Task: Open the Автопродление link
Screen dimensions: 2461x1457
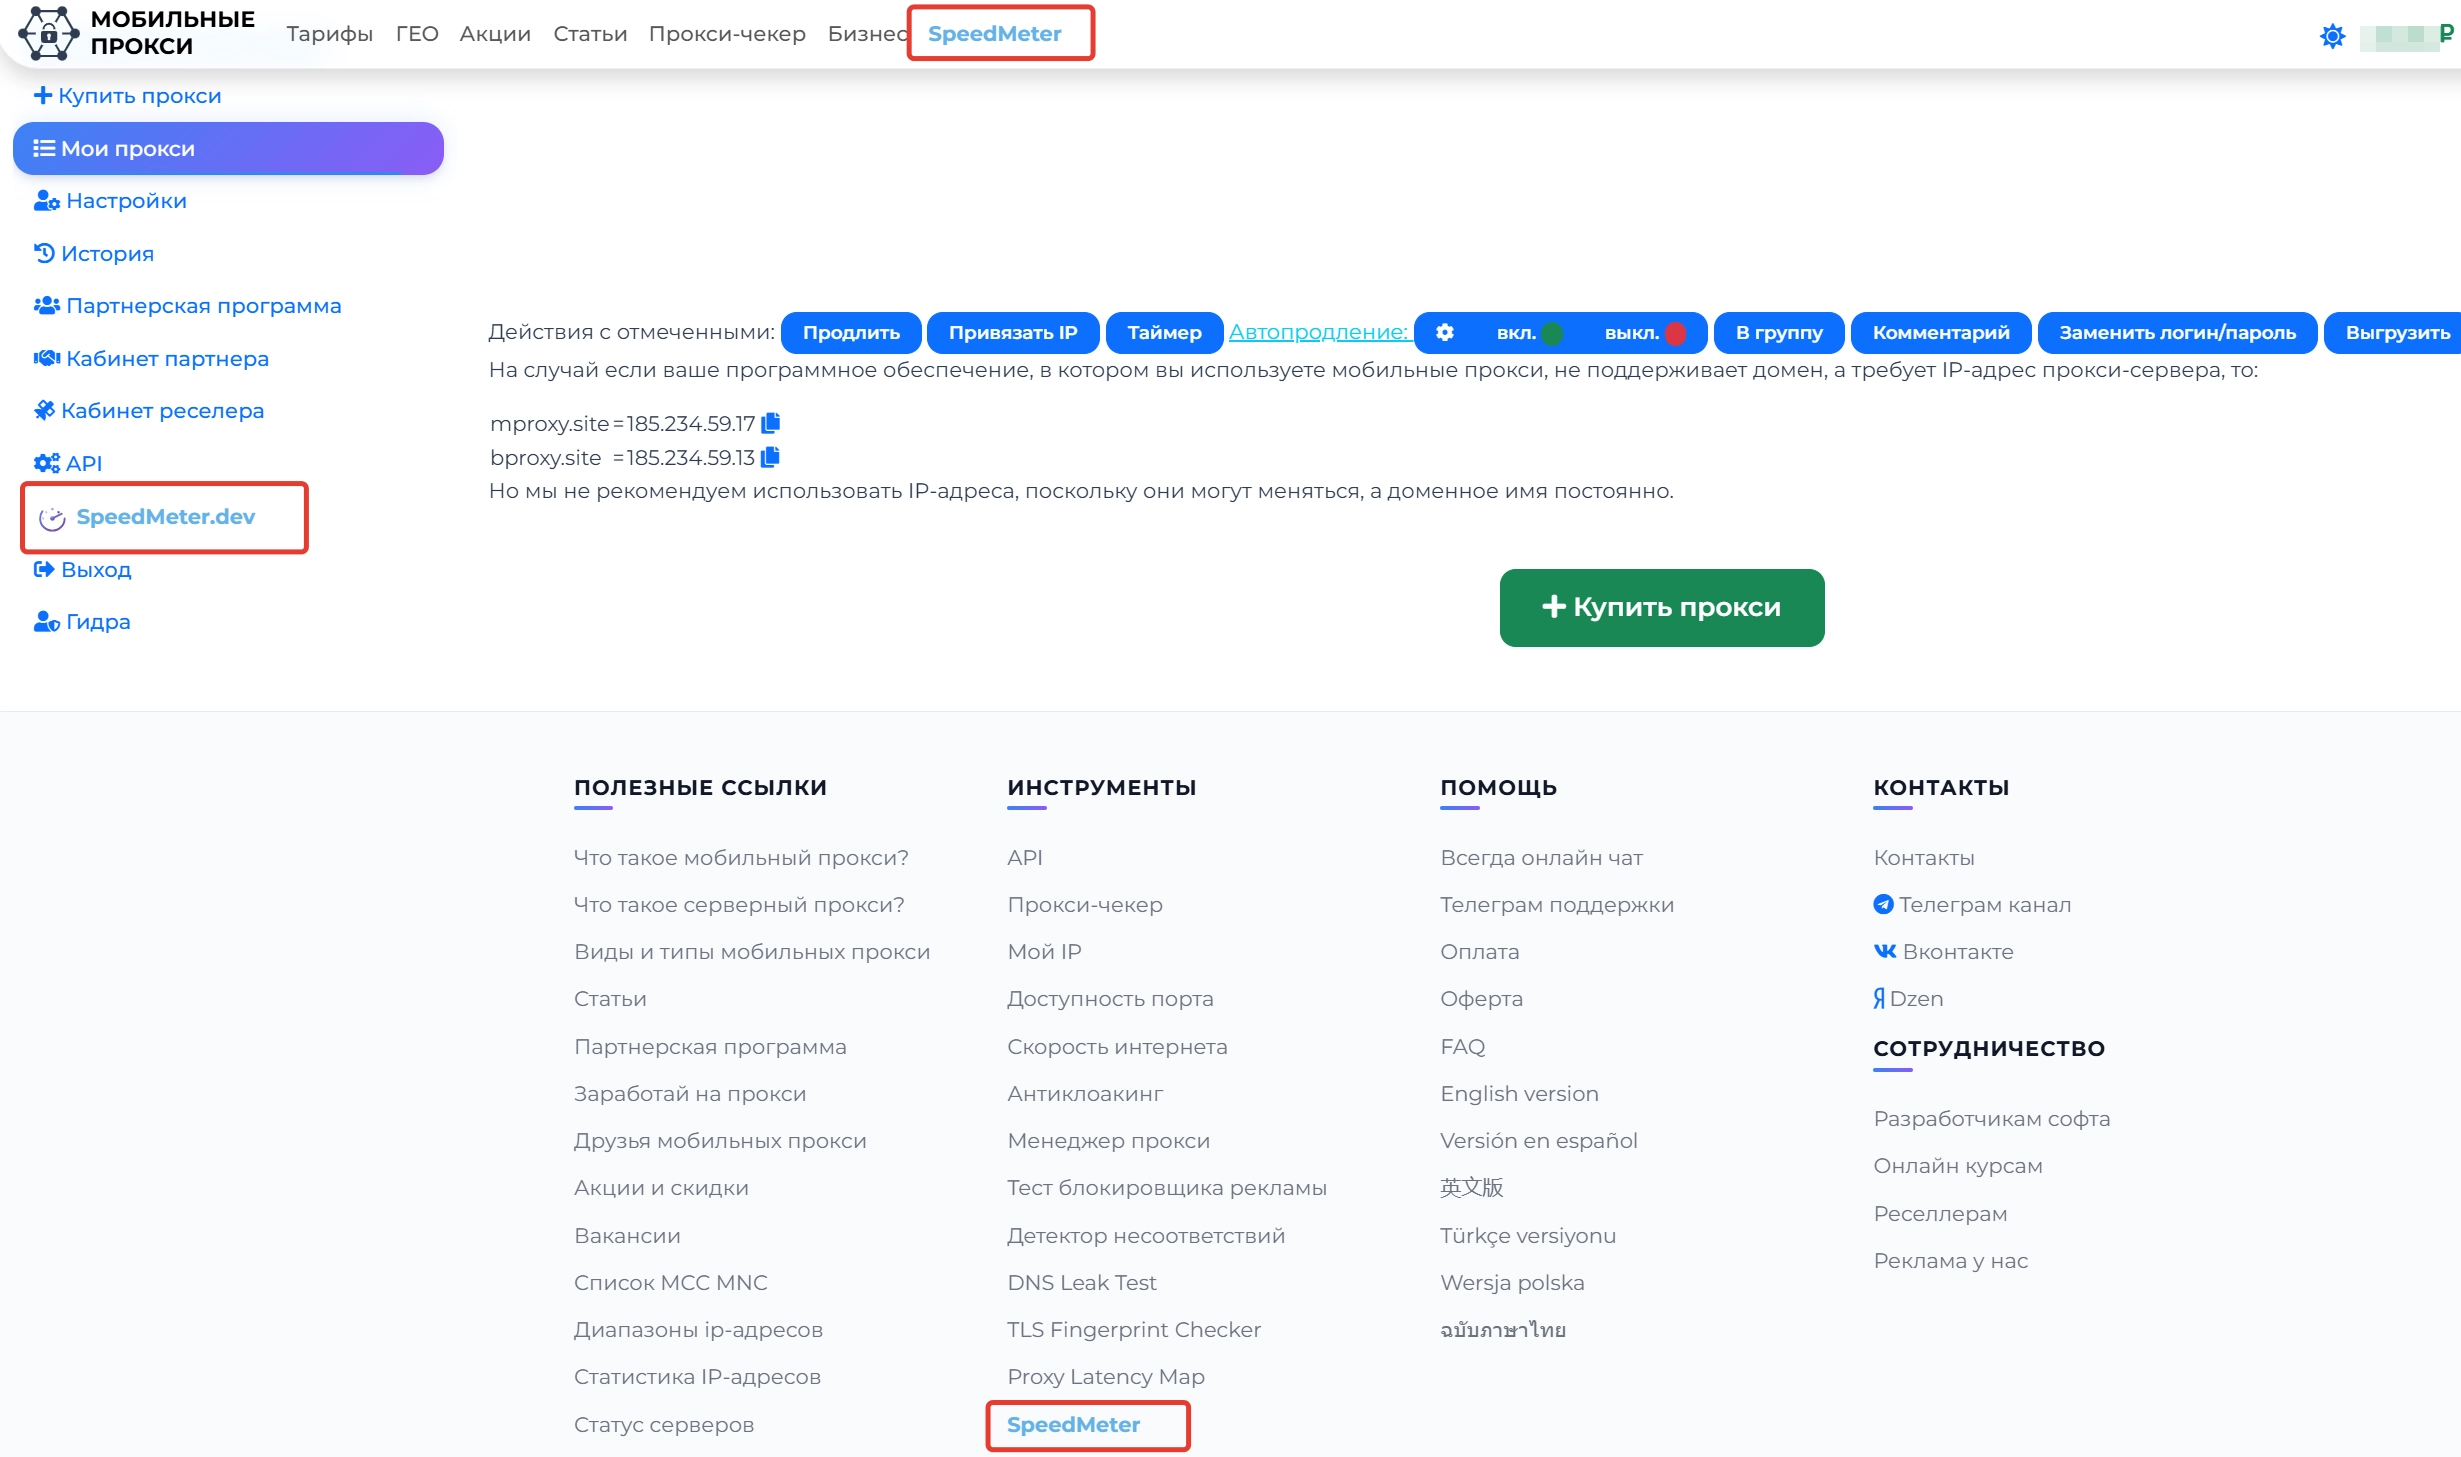Action: [1317, 332]
